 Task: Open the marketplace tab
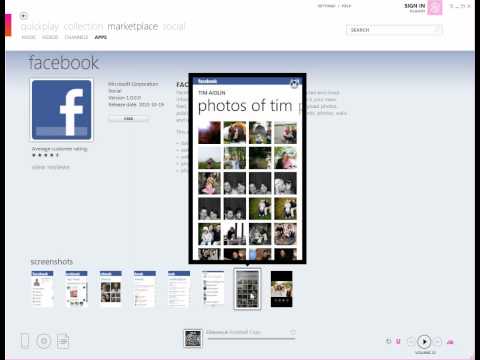tap(133, 26)
